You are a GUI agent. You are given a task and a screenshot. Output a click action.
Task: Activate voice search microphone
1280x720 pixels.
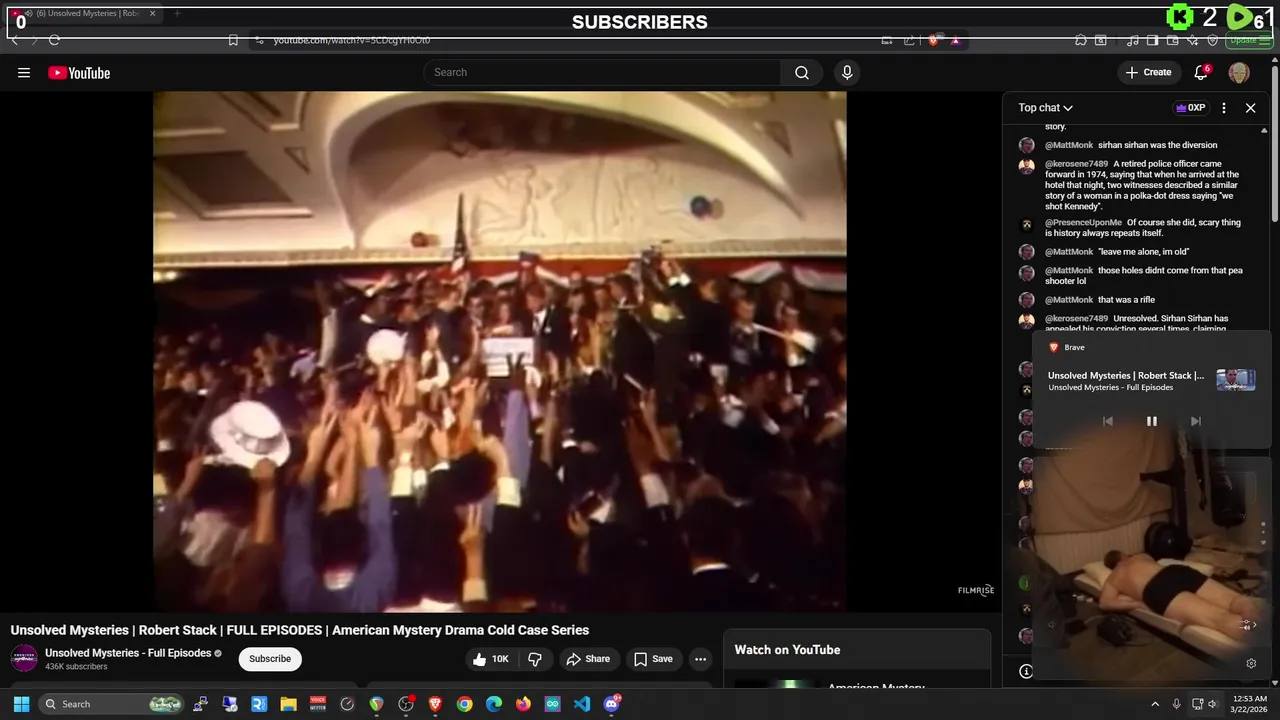(x=847, y=72)
